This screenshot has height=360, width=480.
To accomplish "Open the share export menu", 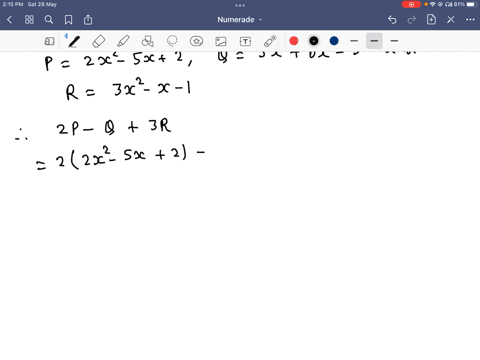I will click(88, 20).
